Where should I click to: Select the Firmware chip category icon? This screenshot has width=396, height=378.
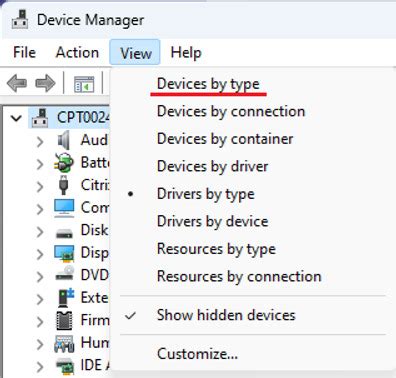click(x=64, y=320)
